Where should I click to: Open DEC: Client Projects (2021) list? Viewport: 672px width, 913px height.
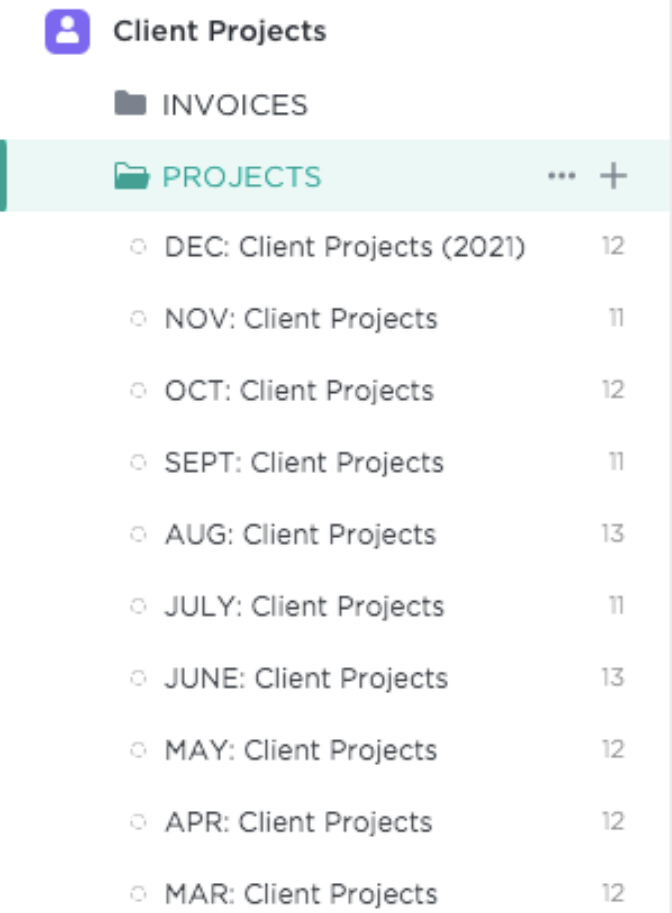click(x=345, y=247)
